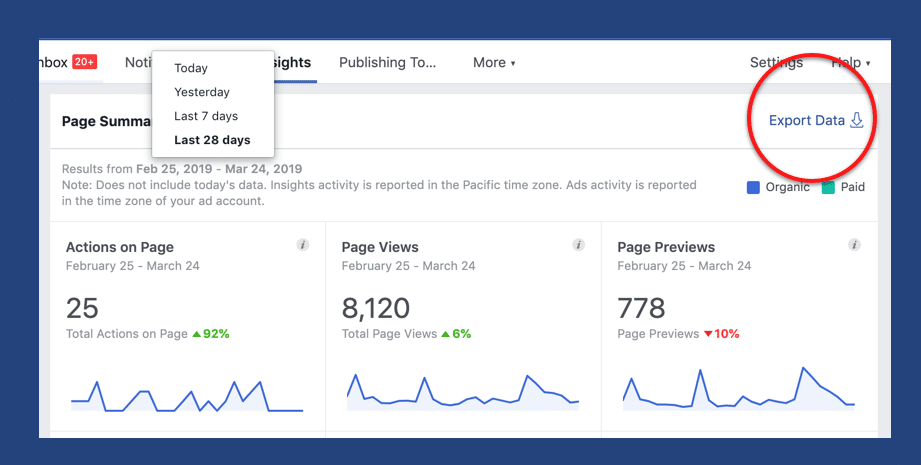921x465 pixels.
Task: Open the Inbox tab
Action: click(52, 62)
